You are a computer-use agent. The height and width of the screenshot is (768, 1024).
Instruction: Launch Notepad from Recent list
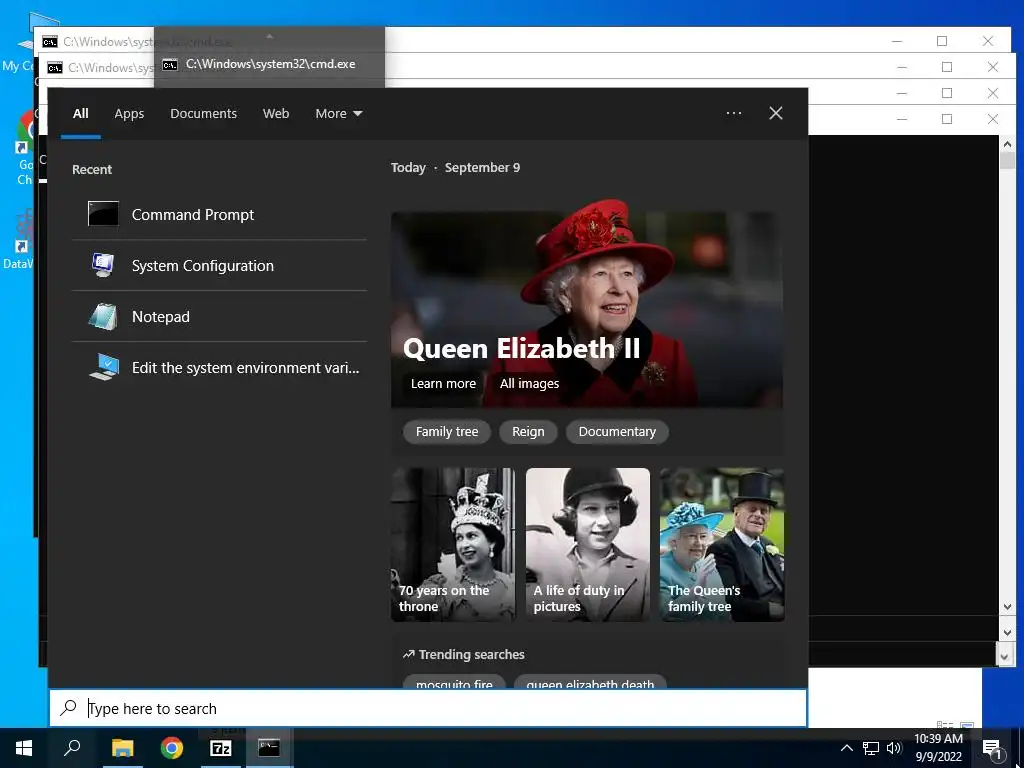pyautogui.click(x=219, y=316)
